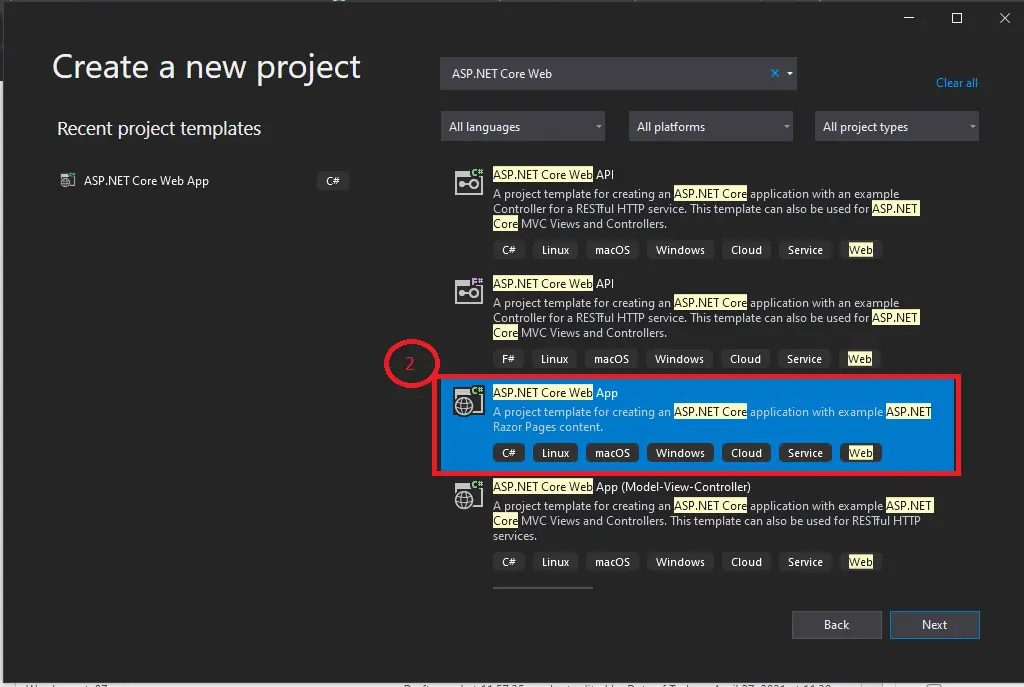Open the All platforms dropdown
The height and width of the screenshot is (687, 1024).
coord(711,127)
